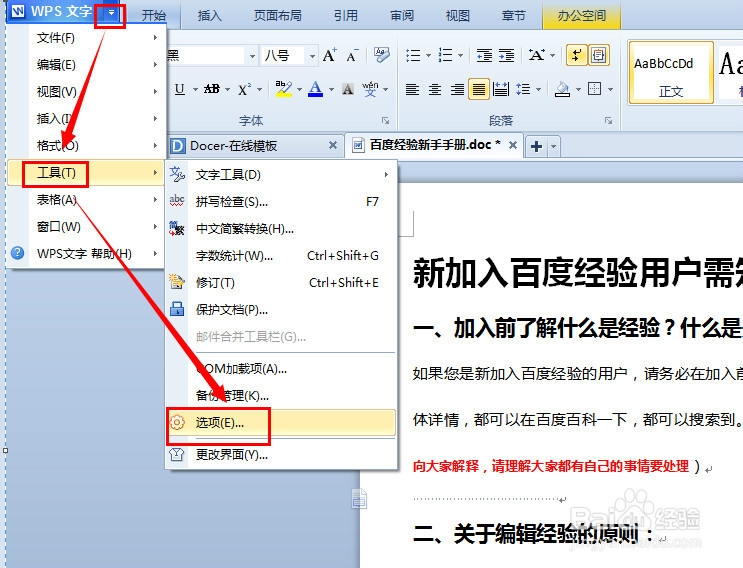
Task: Open paragraph dialog launcher in 段落 group
Action: coord(608,121)
